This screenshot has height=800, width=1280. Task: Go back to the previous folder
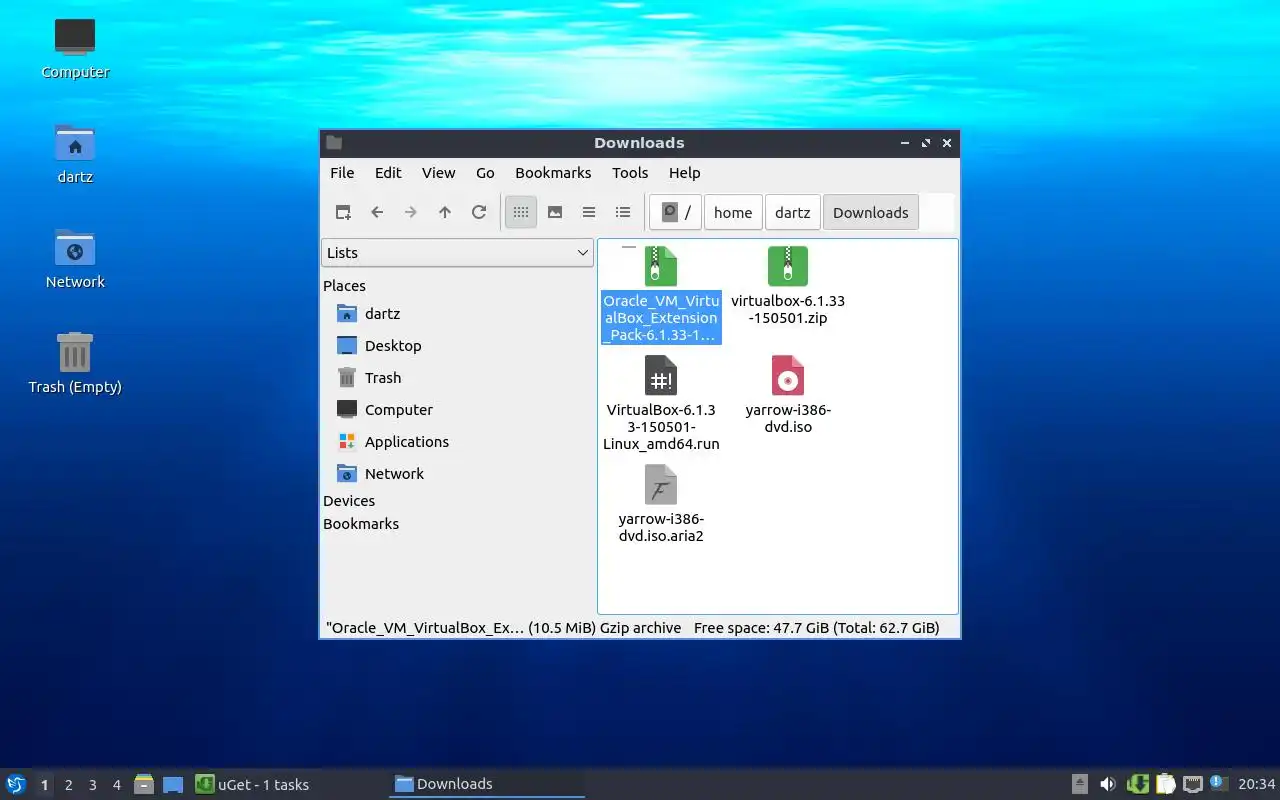click(377, 212)
